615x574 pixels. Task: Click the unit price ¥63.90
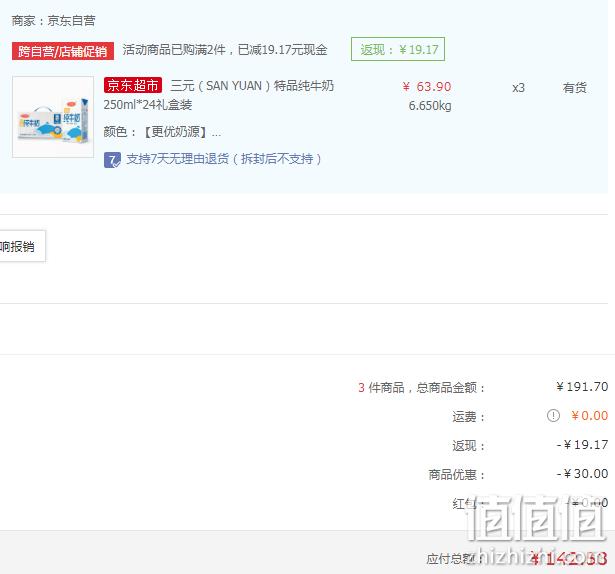pyautogui.click(x=427, y=86)
